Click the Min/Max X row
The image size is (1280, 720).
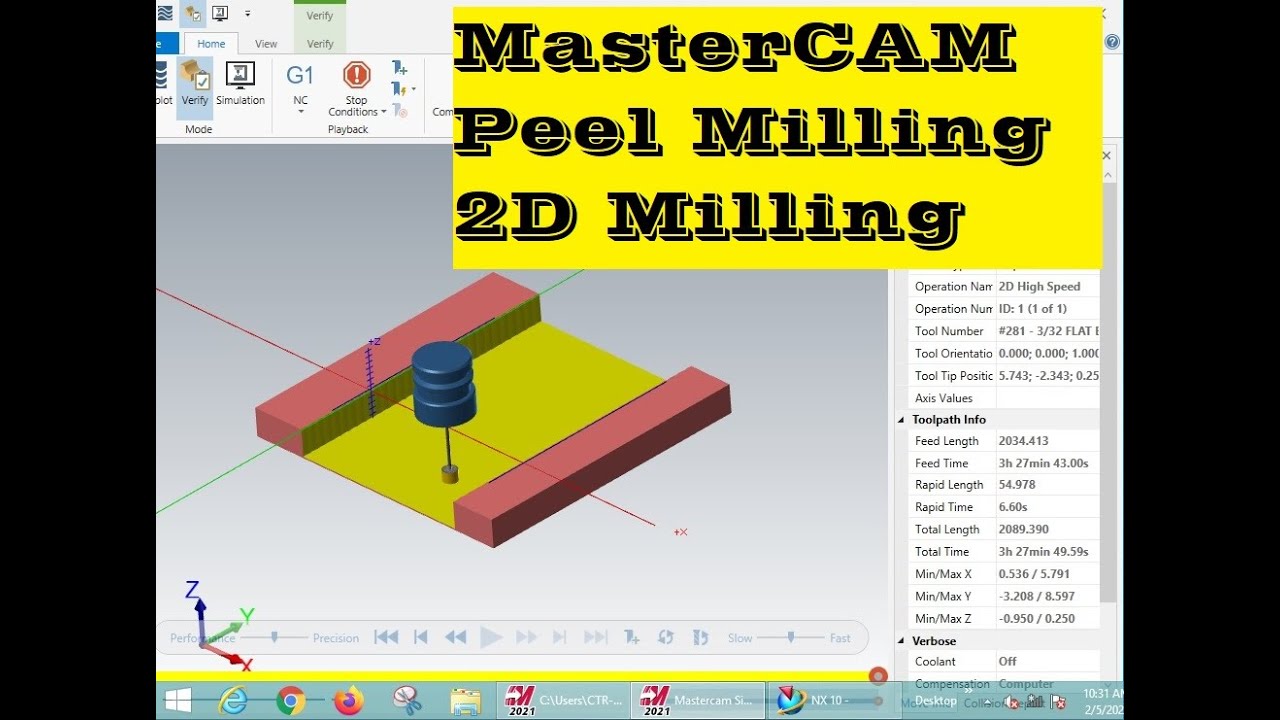tap(1003, 574)
